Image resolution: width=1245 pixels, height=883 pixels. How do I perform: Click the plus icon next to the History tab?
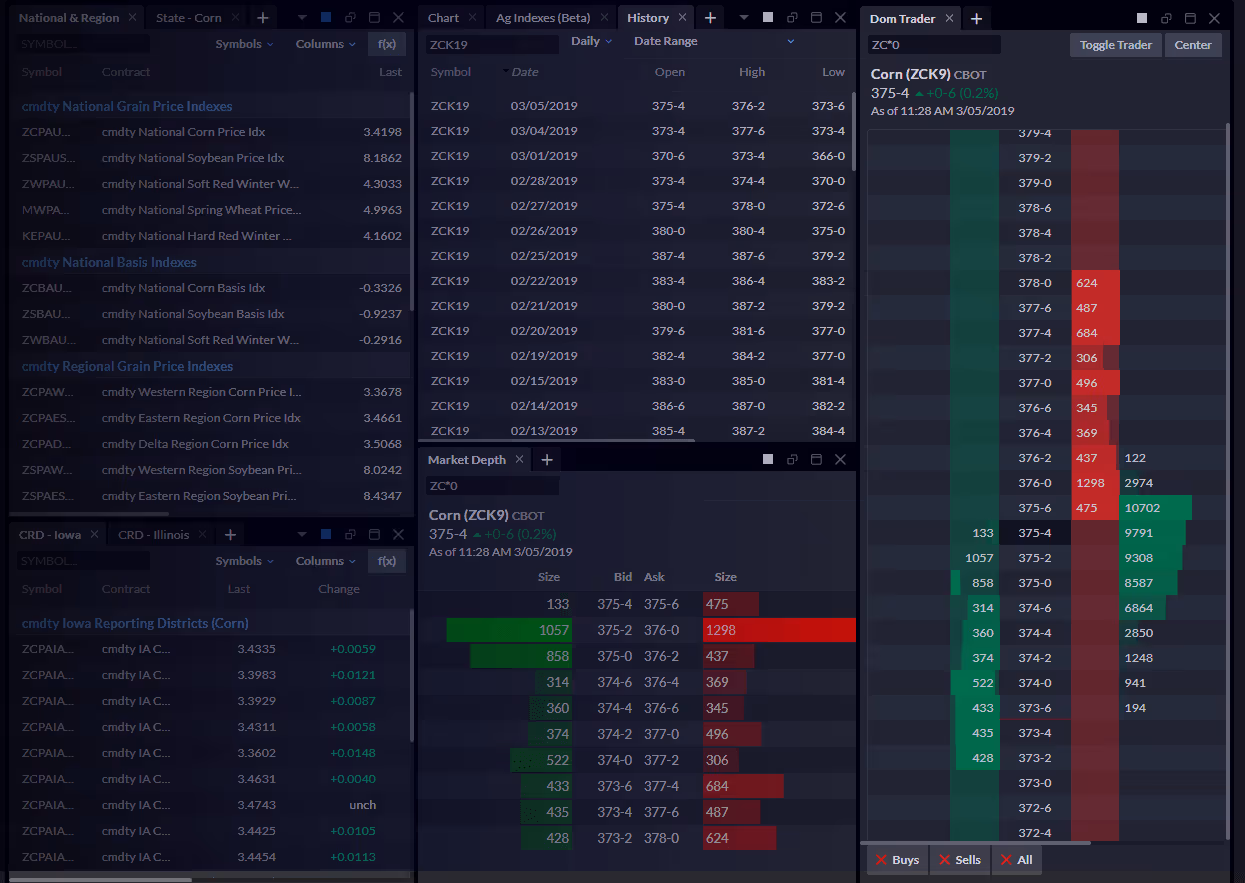708,17
